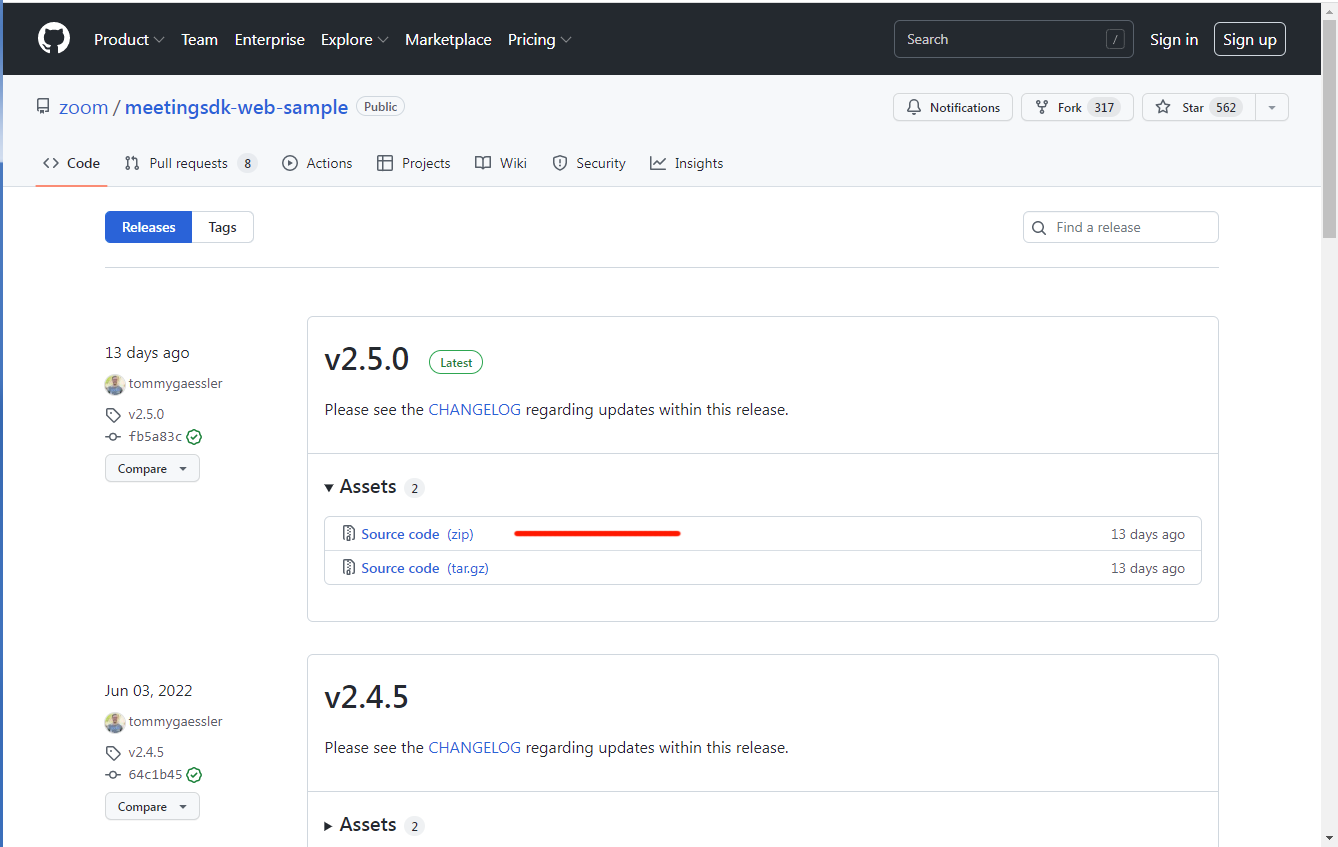Image resolution: width=1338 pixels, height=847 pixels.
Task: Select the Releases tab button
Action: tap(148, 227)
